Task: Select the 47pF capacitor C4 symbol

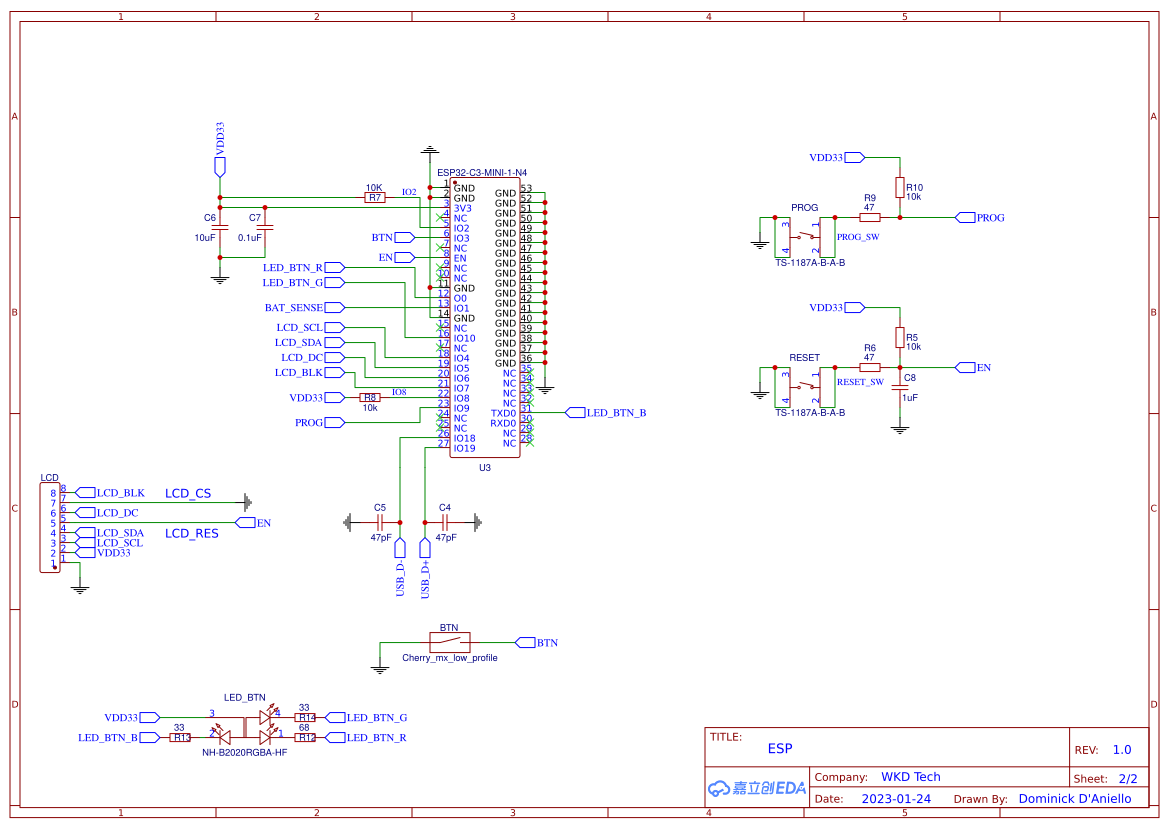Action: pyautogui.click(x=443, y=522)
